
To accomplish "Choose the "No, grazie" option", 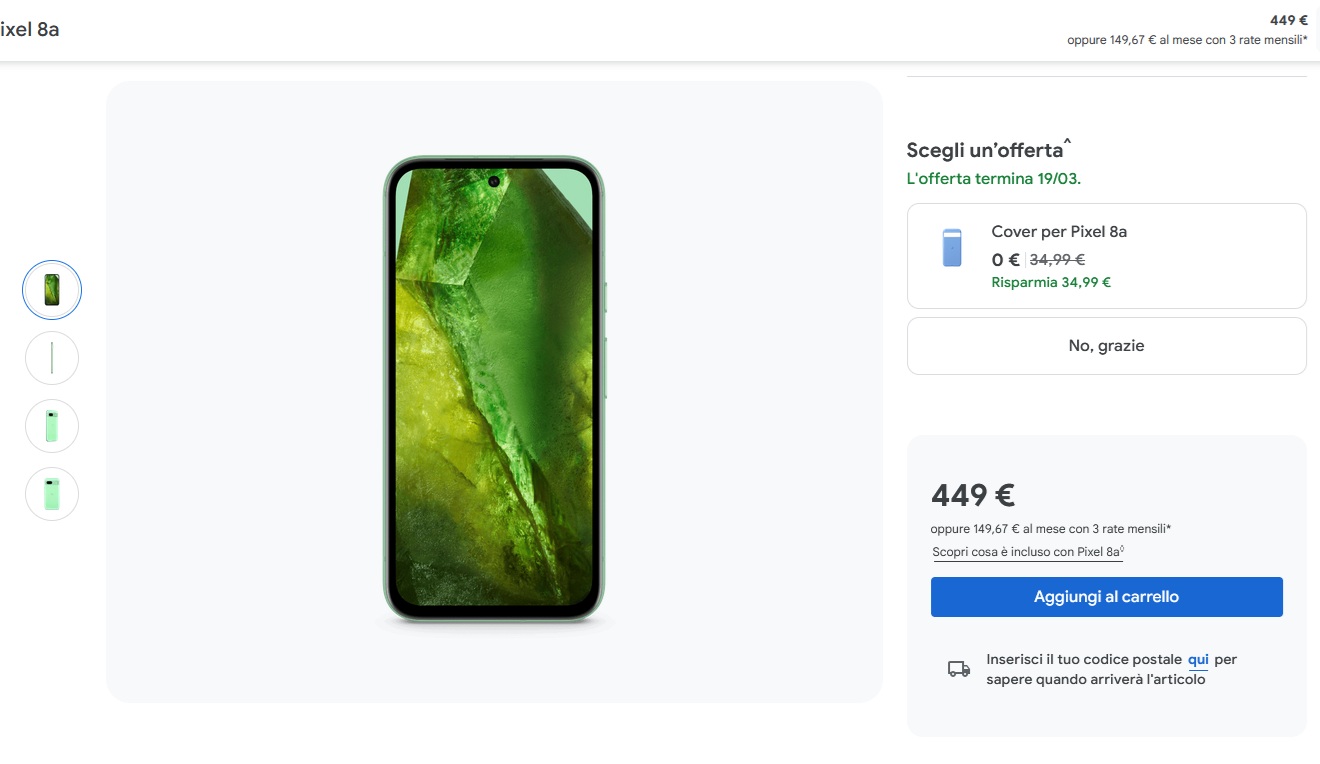I will click(x=1106, y=346).
